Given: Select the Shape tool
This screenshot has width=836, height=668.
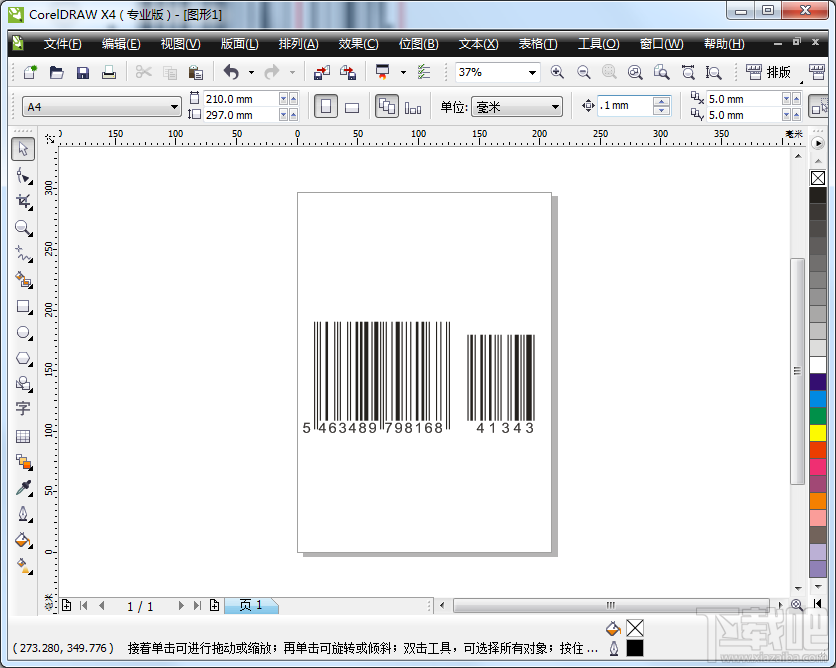Looking at the screenshot, I should pyautogui.click(x=23, y=175).
